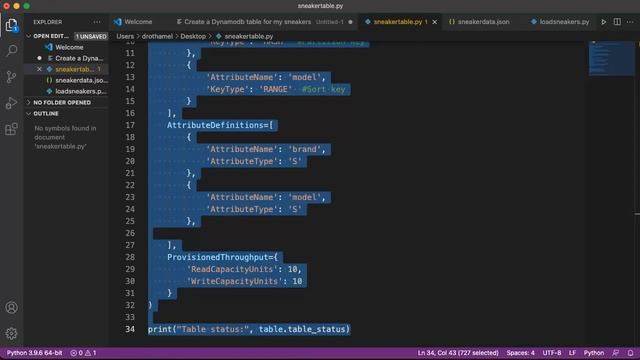Screen dimensions: 640x360
Task: Open Run and Debug view
Action: coord(11,103)
